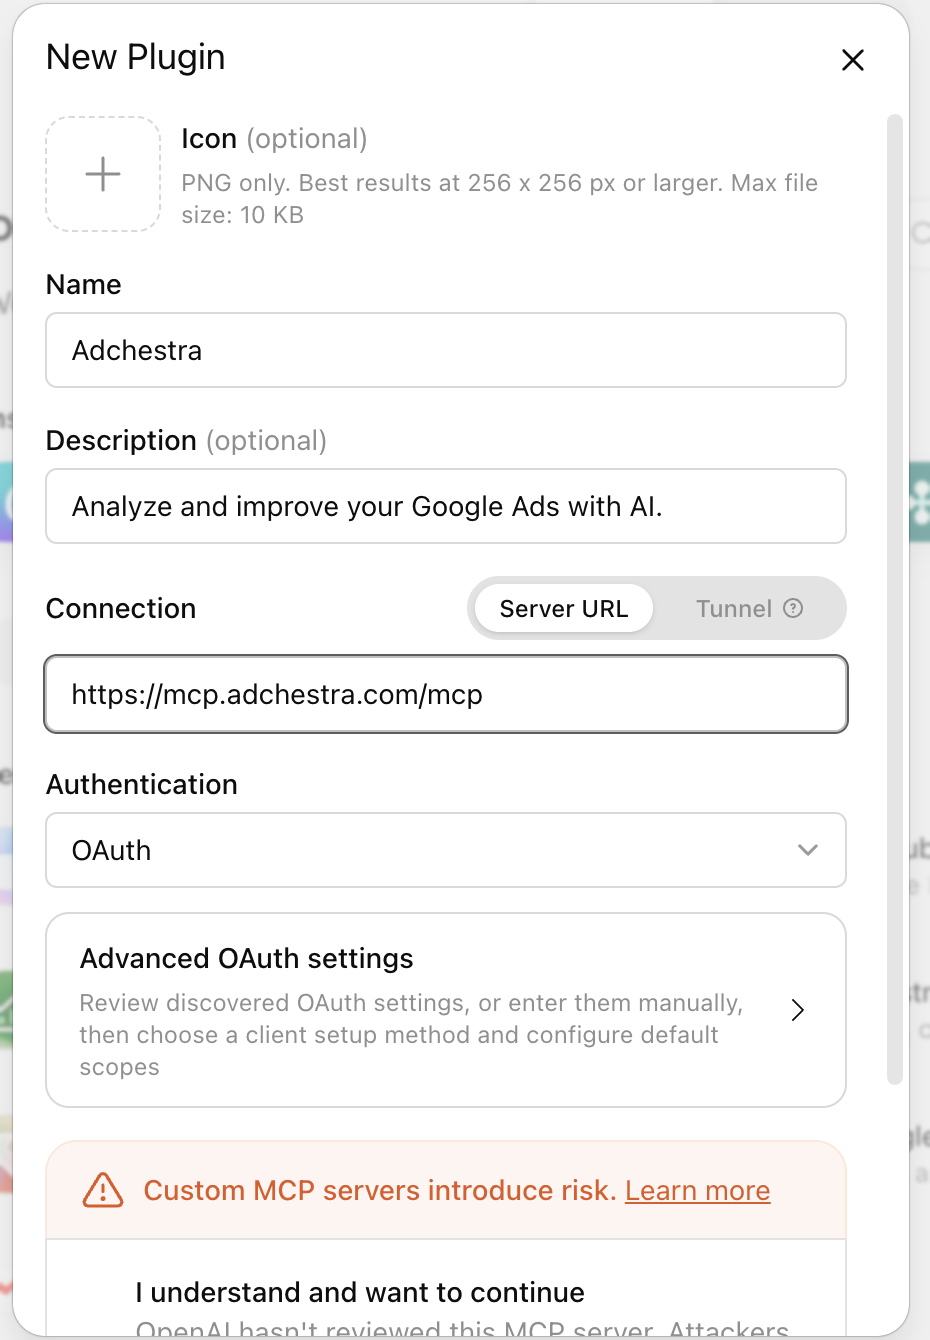Click the server URL input field
This screenshot has height=1340, width=930.
click(x=446, y=694)
